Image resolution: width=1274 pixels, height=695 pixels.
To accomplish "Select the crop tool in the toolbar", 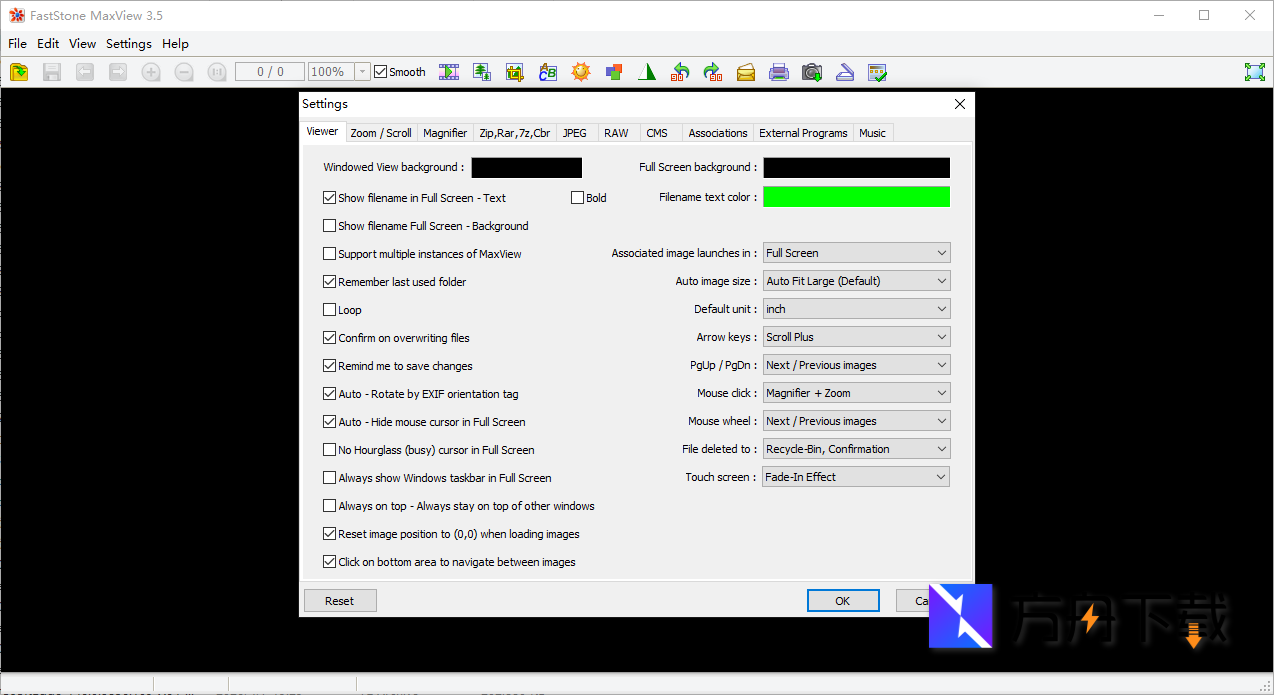I will point(515,72).
